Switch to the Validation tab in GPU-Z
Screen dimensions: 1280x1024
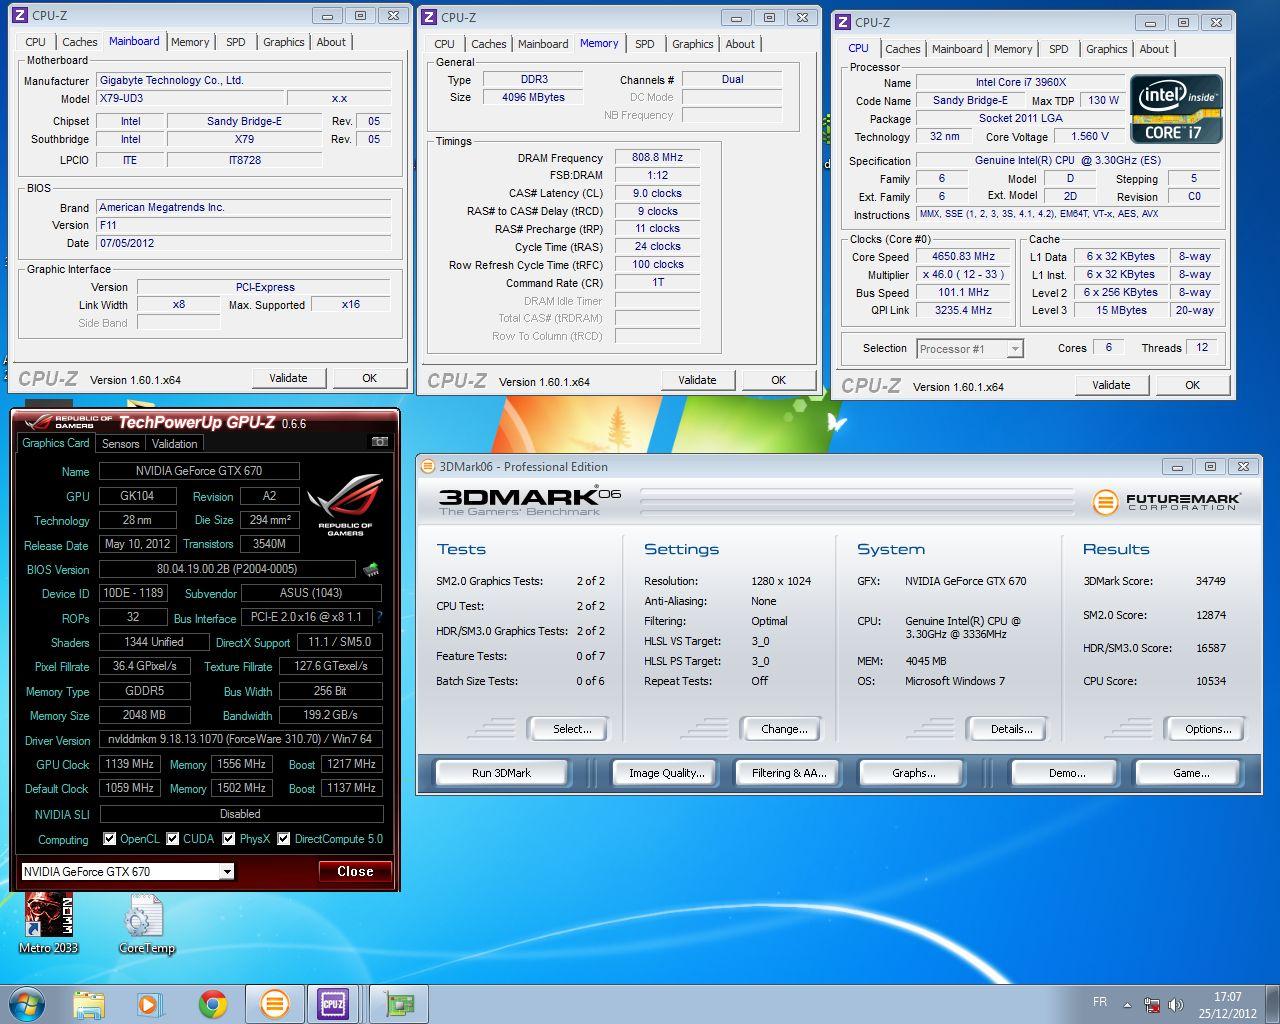175,444
